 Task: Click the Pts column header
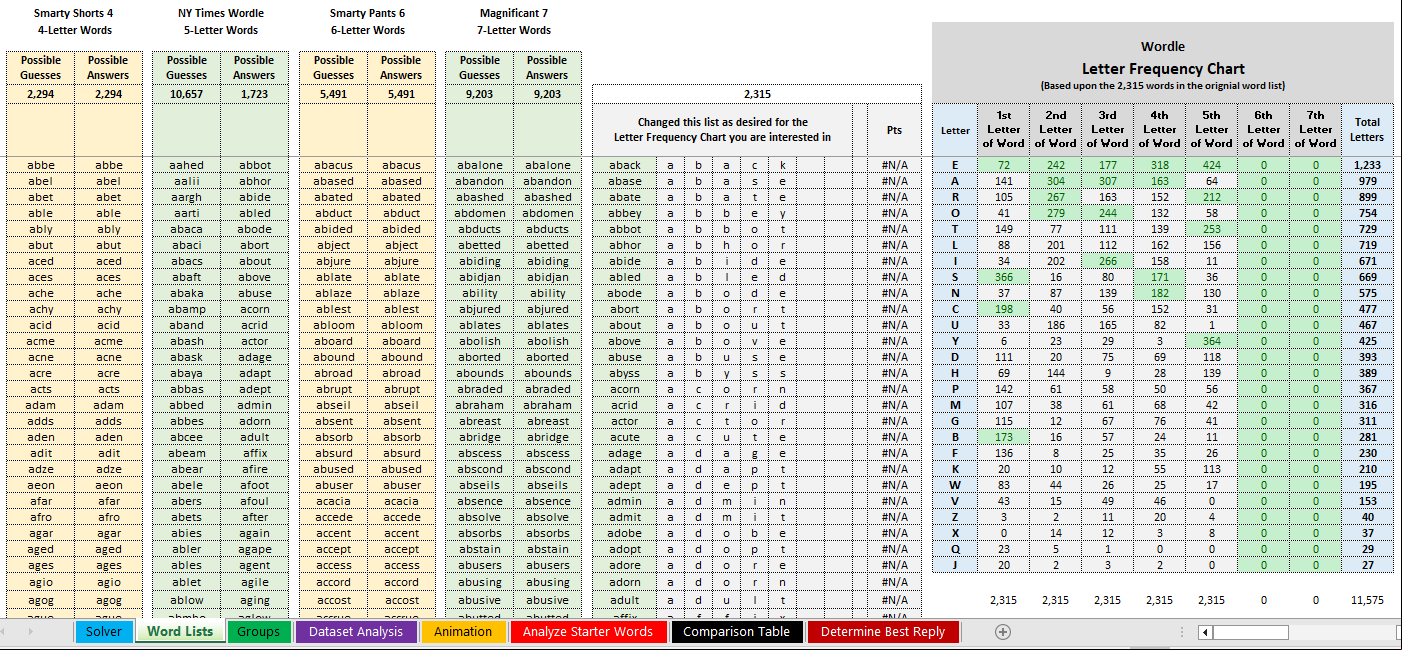[x=894, y=130]
